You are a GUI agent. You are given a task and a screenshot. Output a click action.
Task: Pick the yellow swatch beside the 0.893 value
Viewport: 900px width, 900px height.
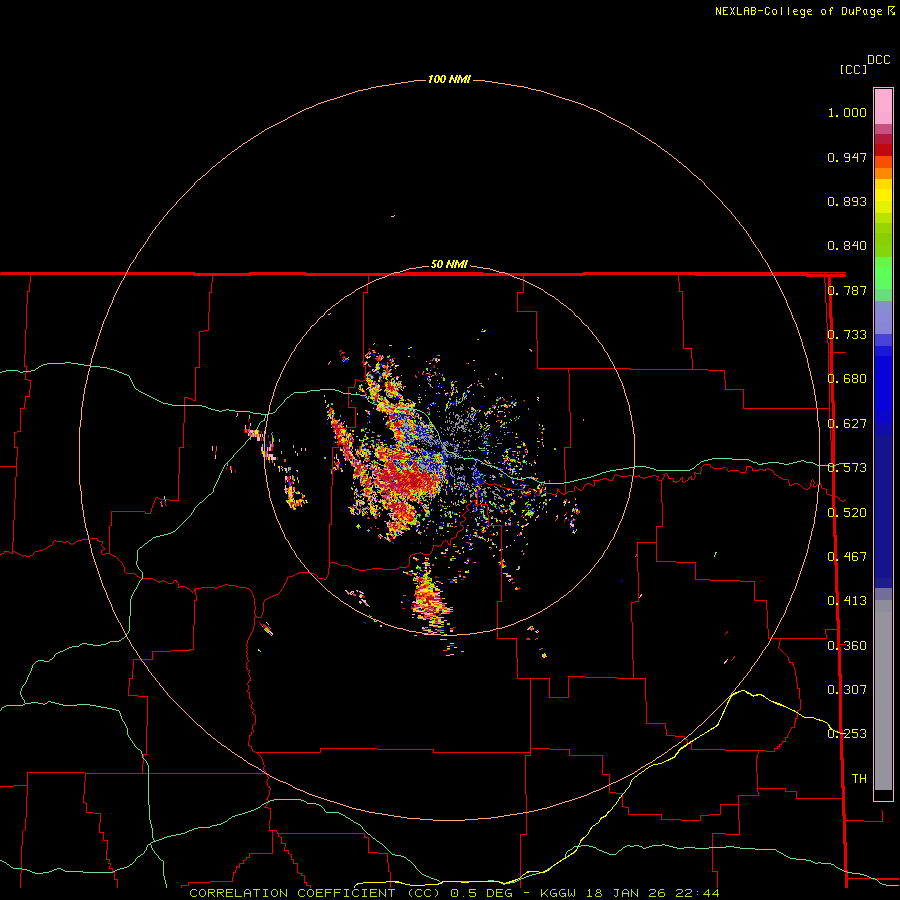pyautogui.click(x=883, y=201)
